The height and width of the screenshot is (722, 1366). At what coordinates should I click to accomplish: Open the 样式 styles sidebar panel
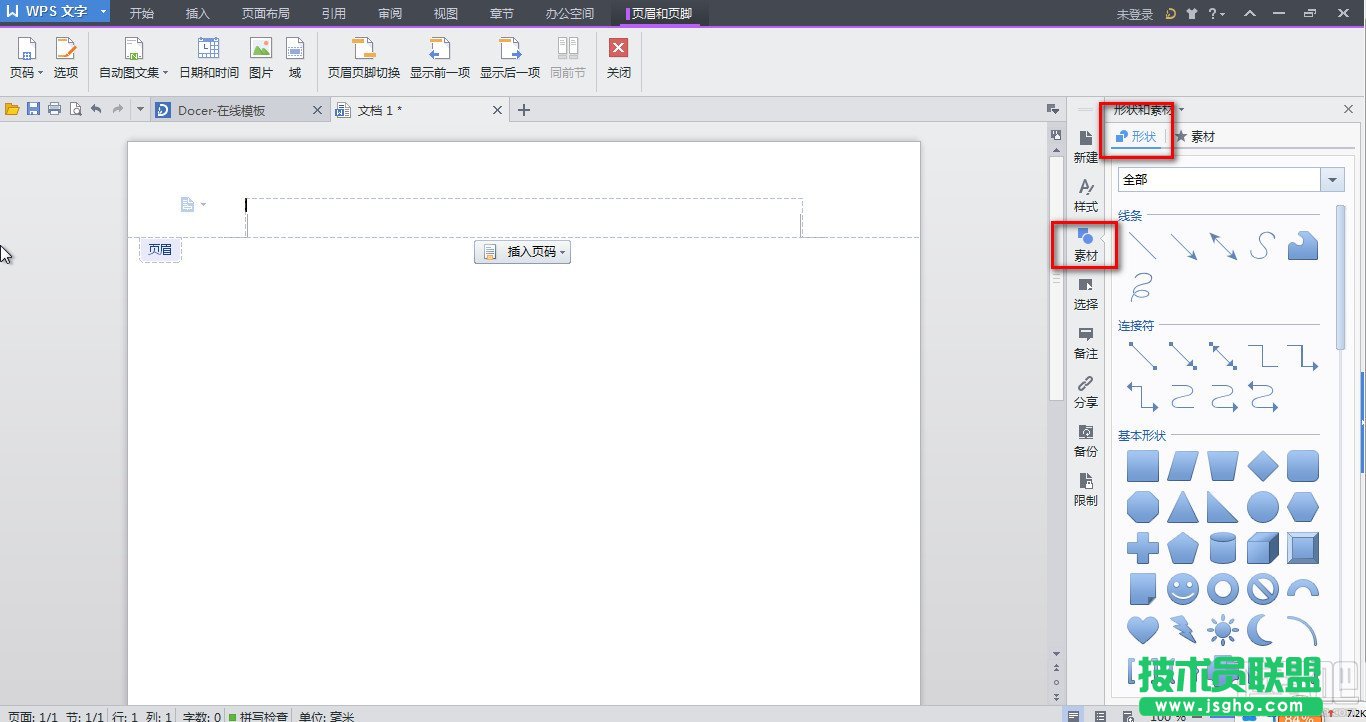click(x=1085, y=195)
